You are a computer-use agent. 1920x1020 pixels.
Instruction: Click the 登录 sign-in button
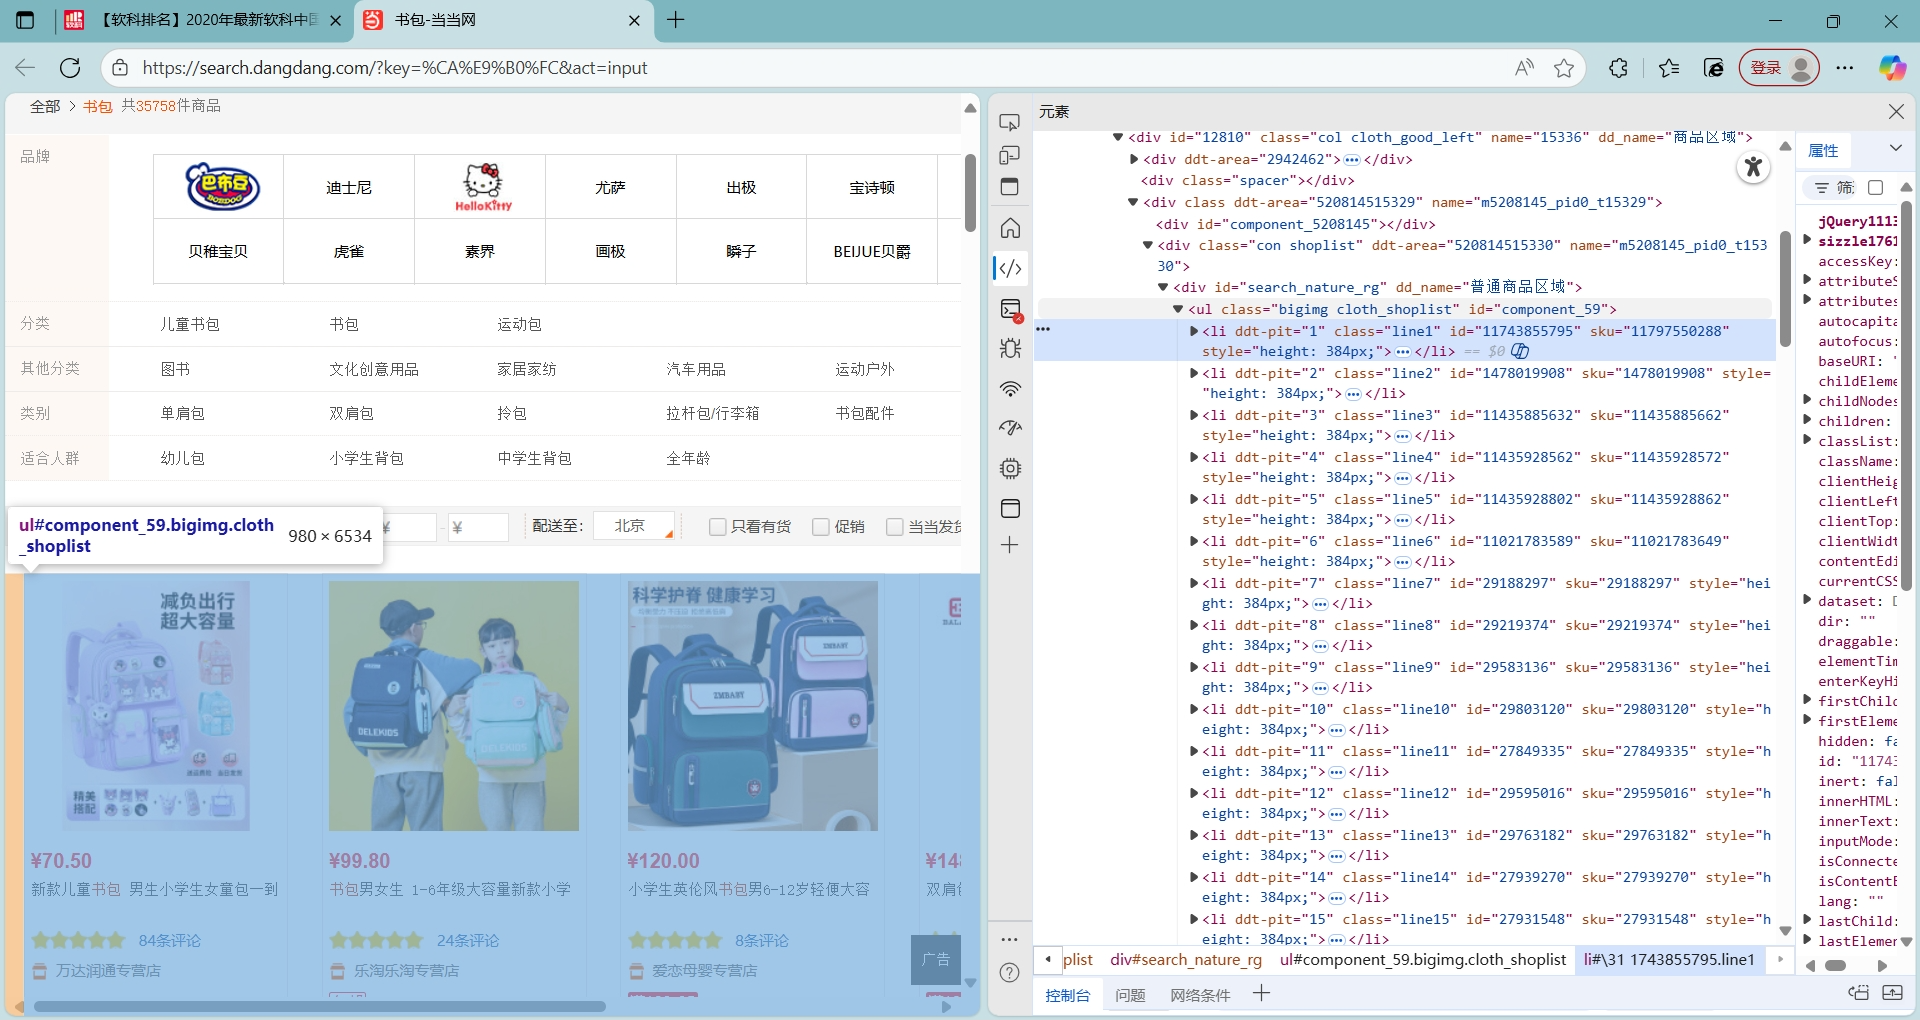point(1780,68)
